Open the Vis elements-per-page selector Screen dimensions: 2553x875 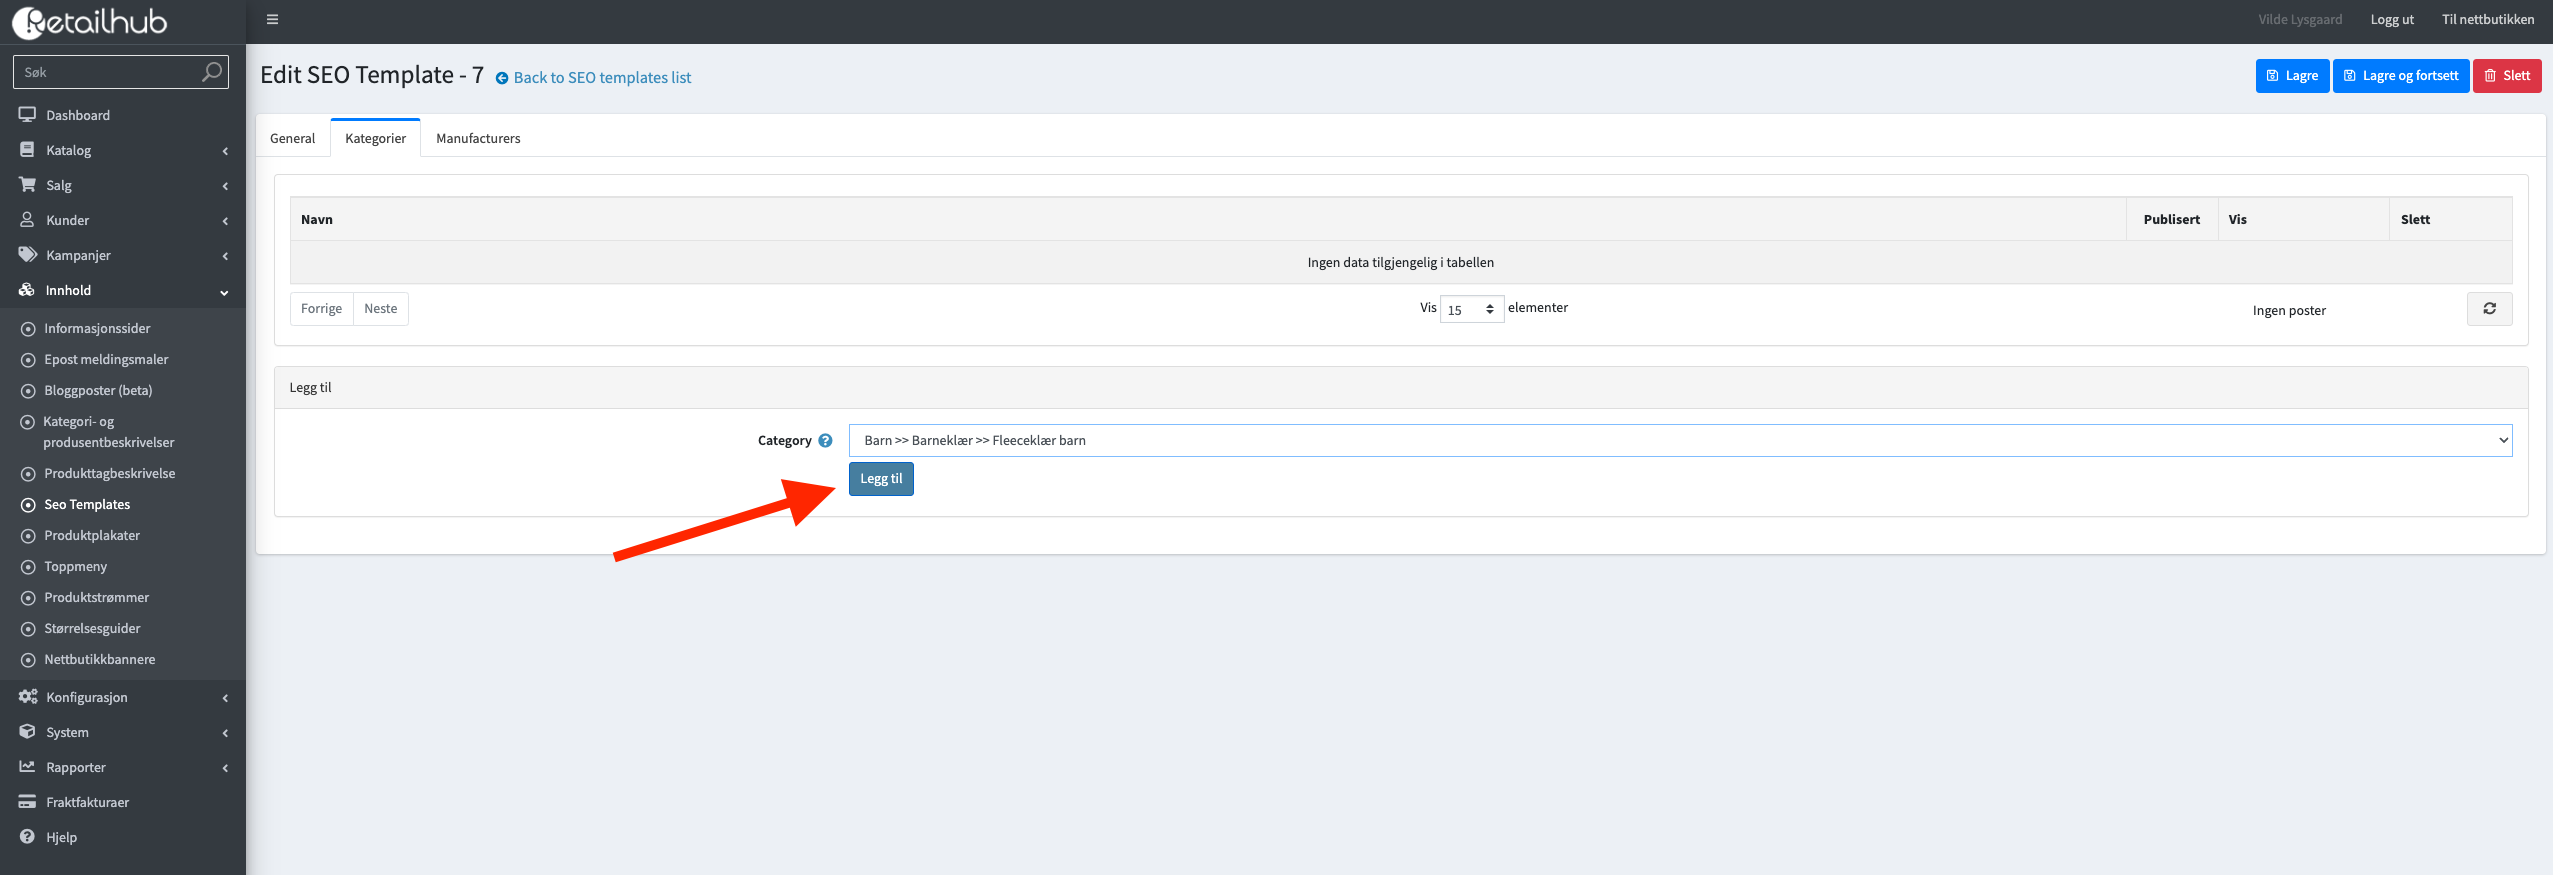[x=1470, y=310]
